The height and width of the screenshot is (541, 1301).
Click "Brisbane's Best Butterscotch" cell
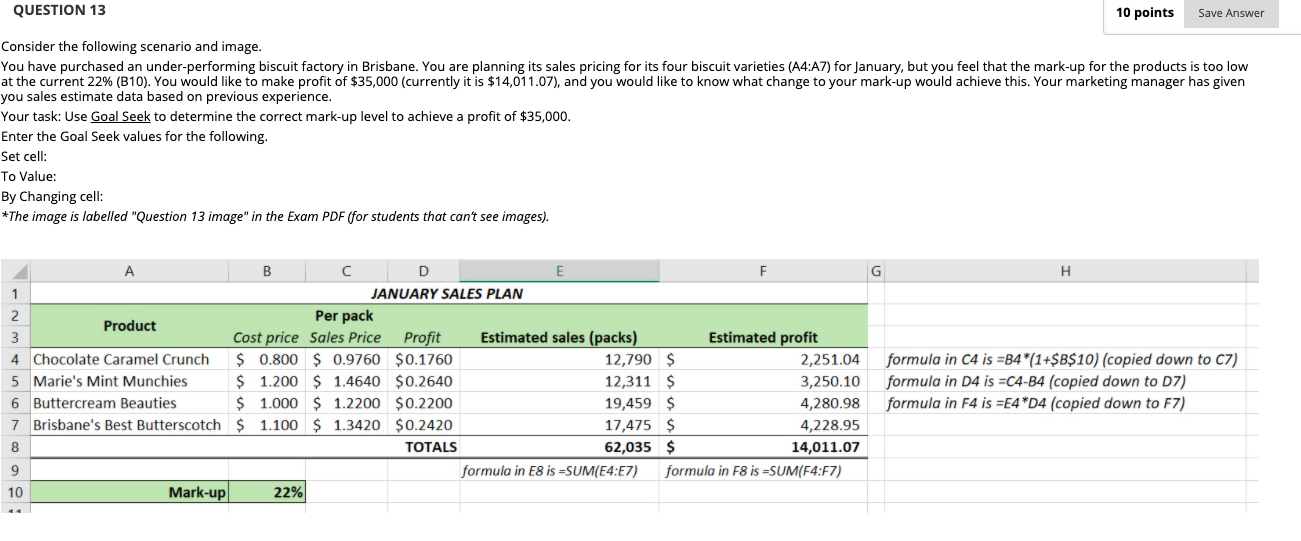point(129,426)
